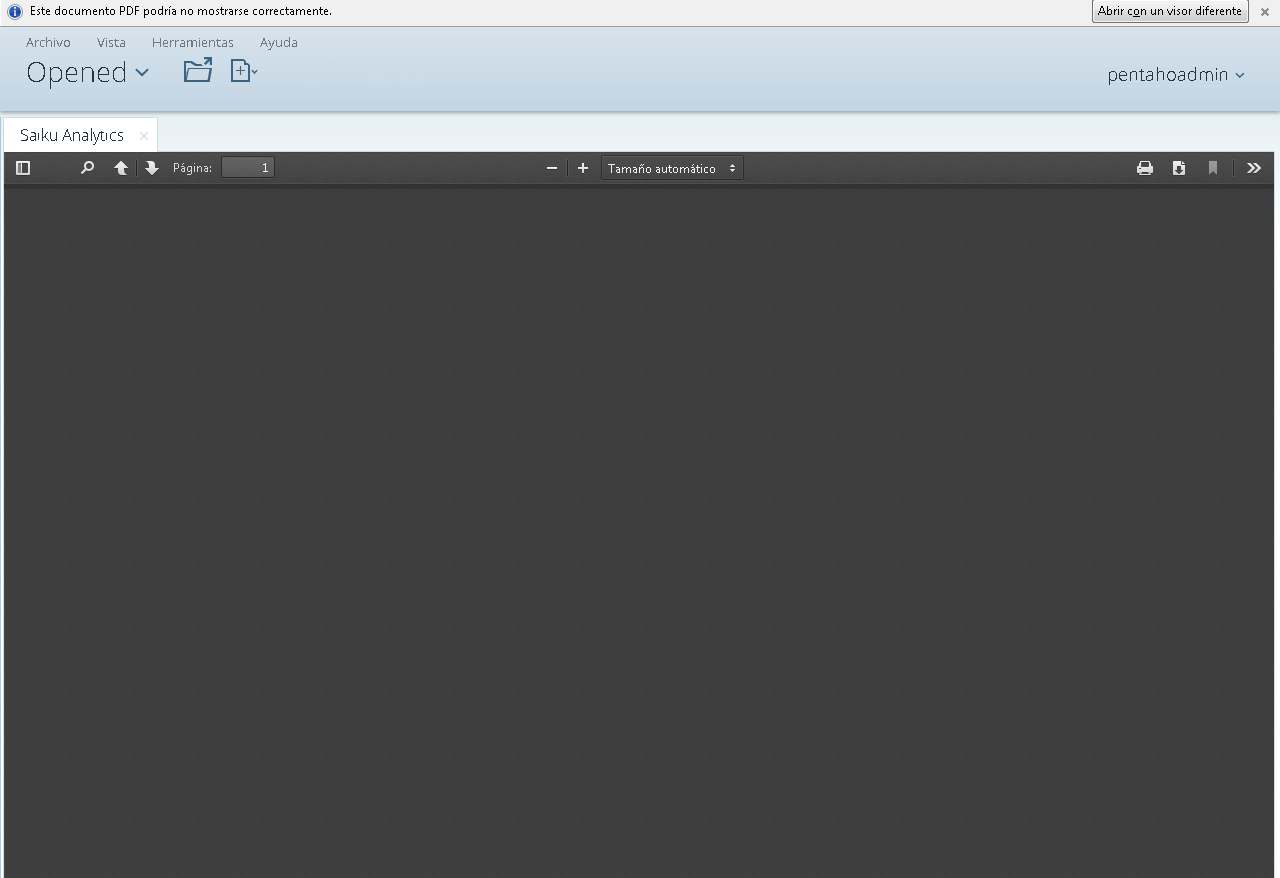Click the open folder icon

198,70
